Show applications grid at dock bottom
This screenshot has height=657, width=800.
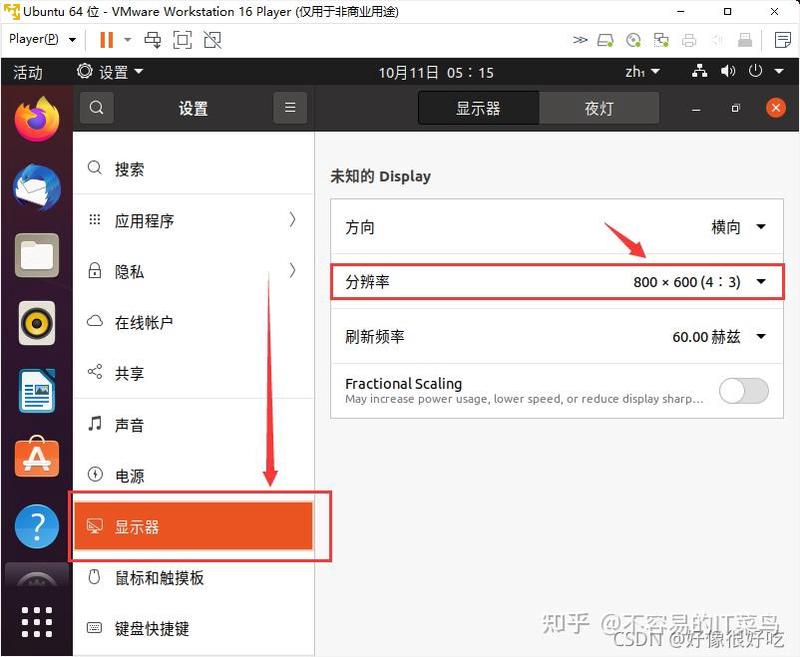point(37,622)
